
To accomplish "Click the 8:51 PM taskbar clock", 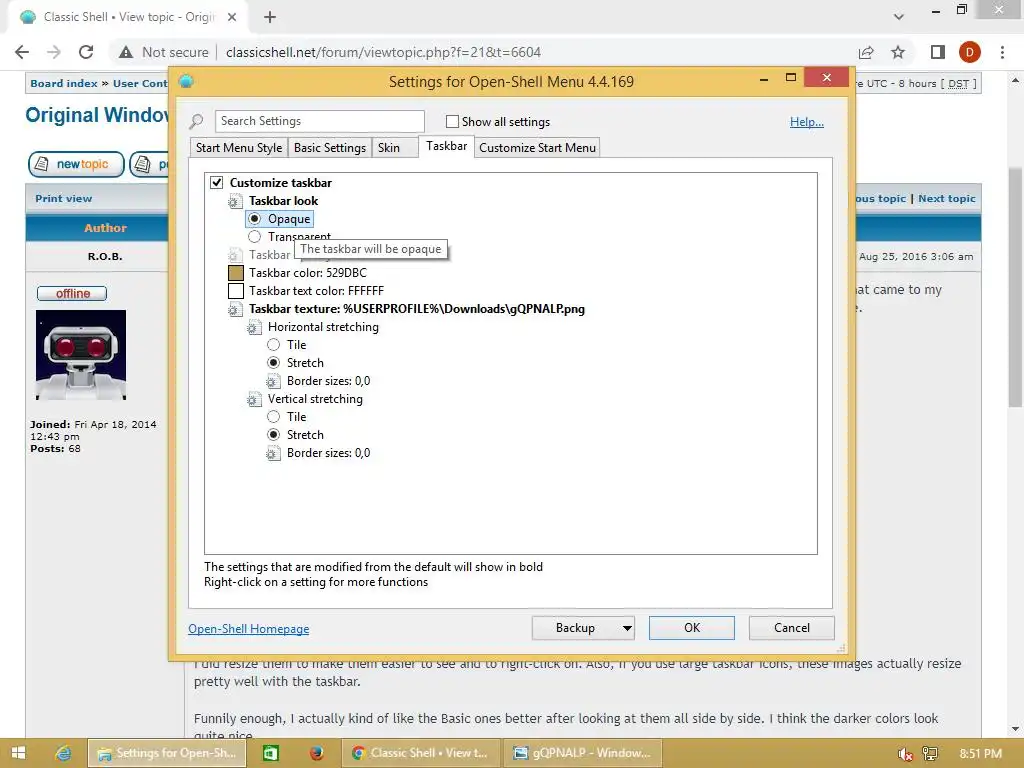I will (980, 754).
